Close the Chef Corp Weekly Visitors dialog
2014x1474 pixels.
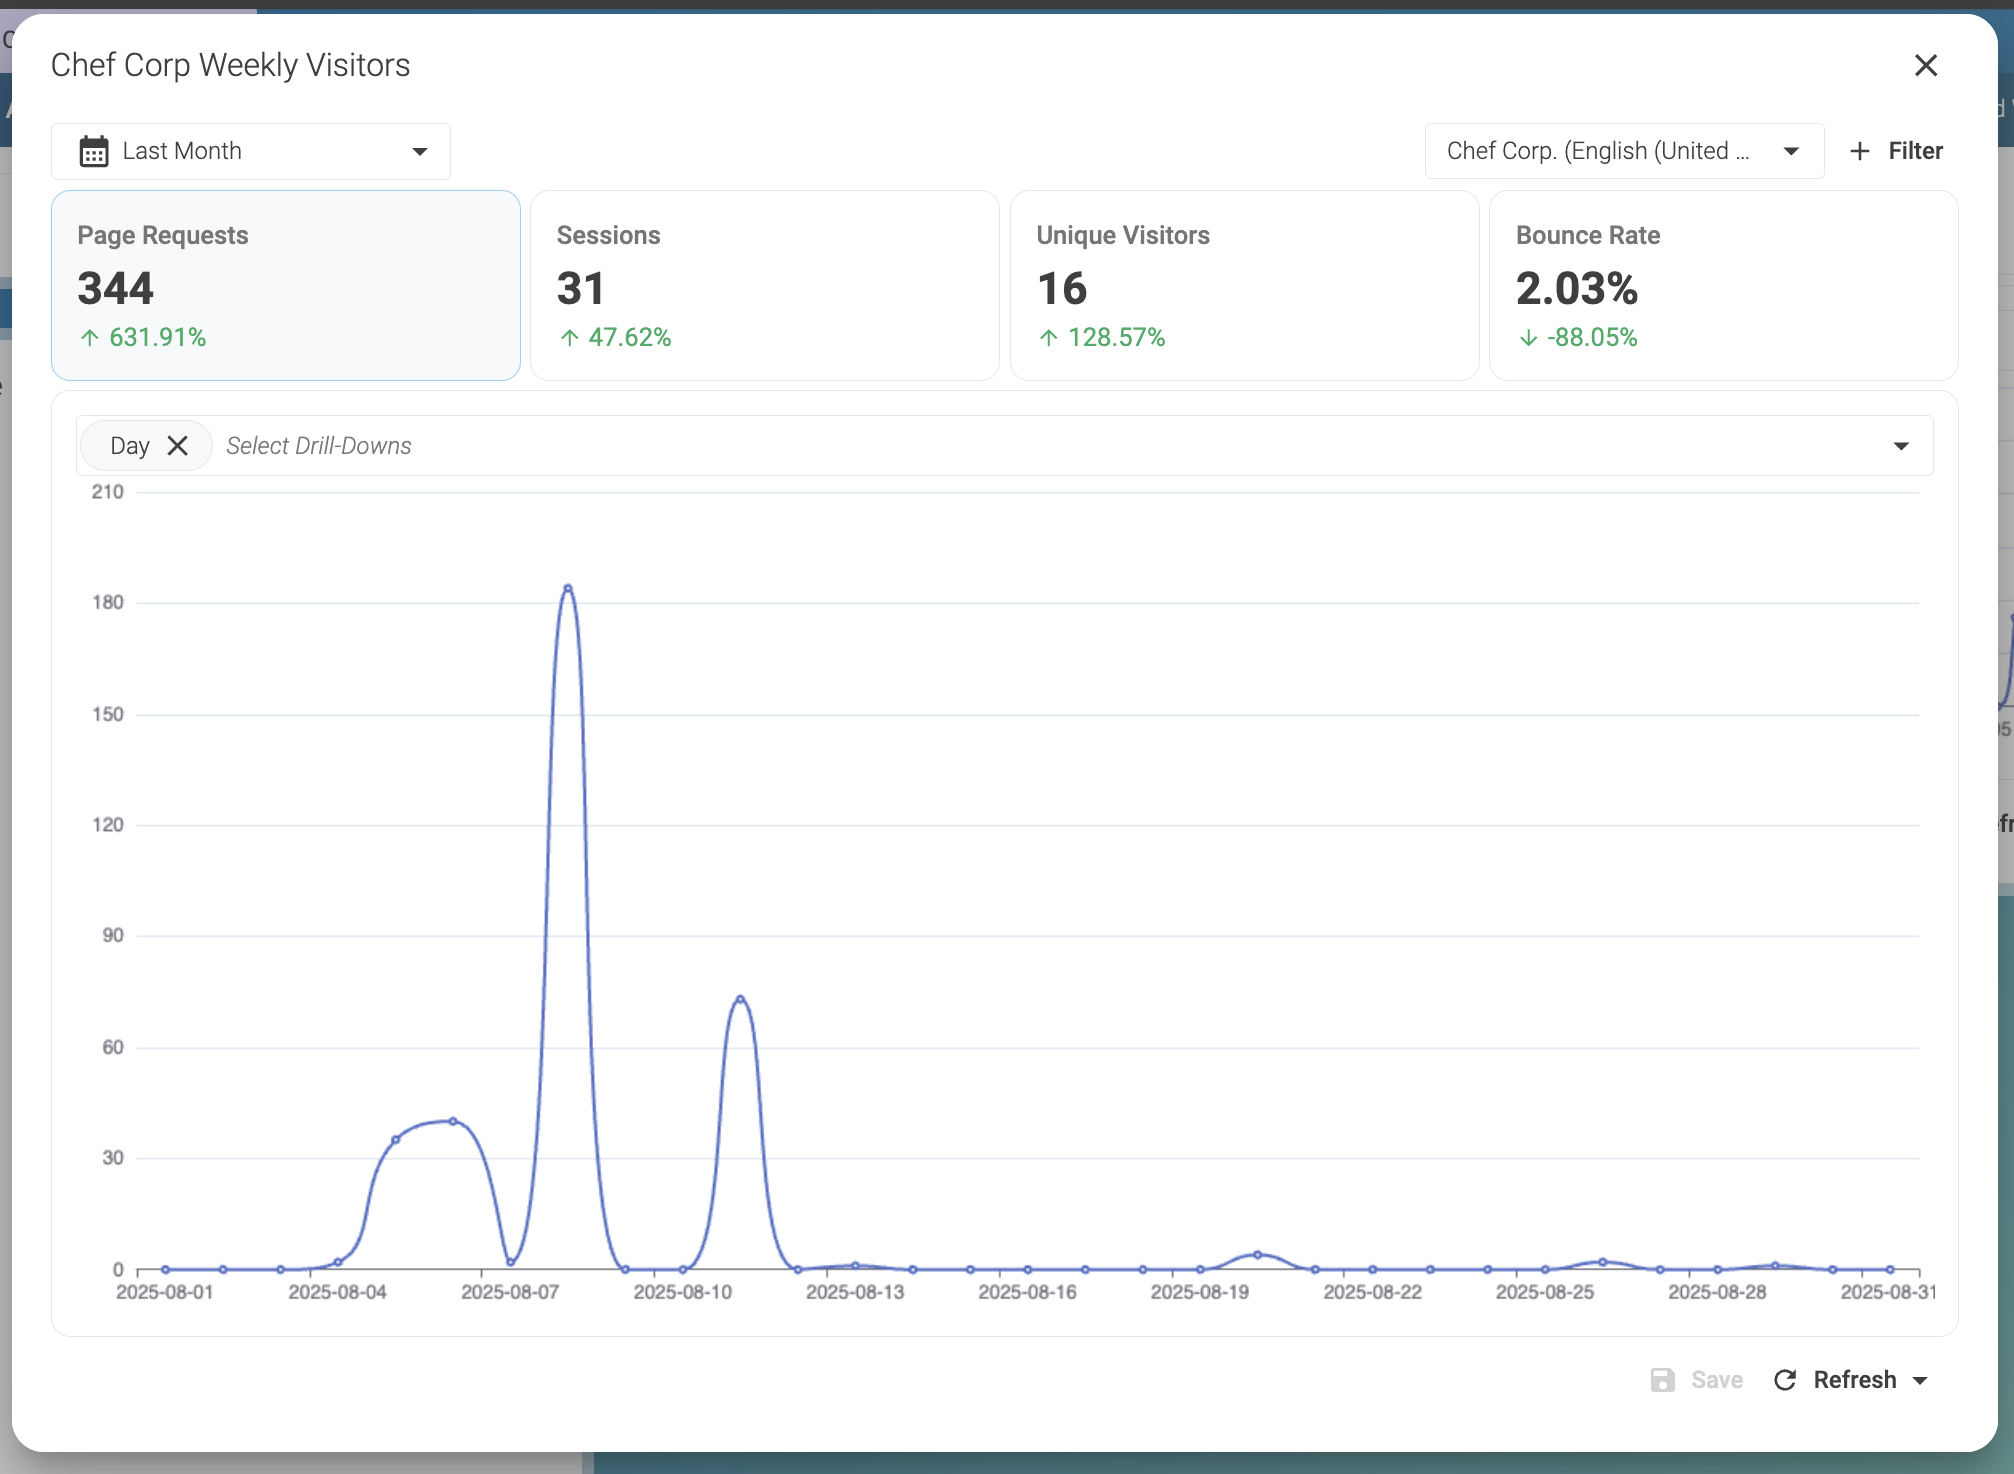pyautogui.click(x=1925, y=66)
